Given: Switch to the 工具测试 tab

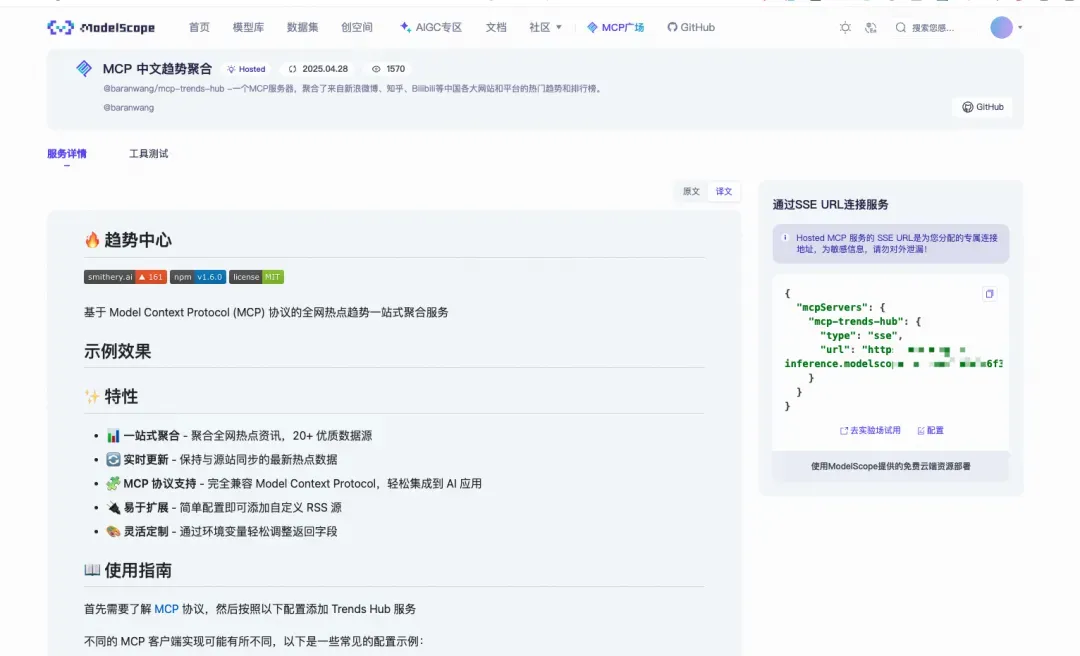Looking at the screenshot, I should click(148, 154).
